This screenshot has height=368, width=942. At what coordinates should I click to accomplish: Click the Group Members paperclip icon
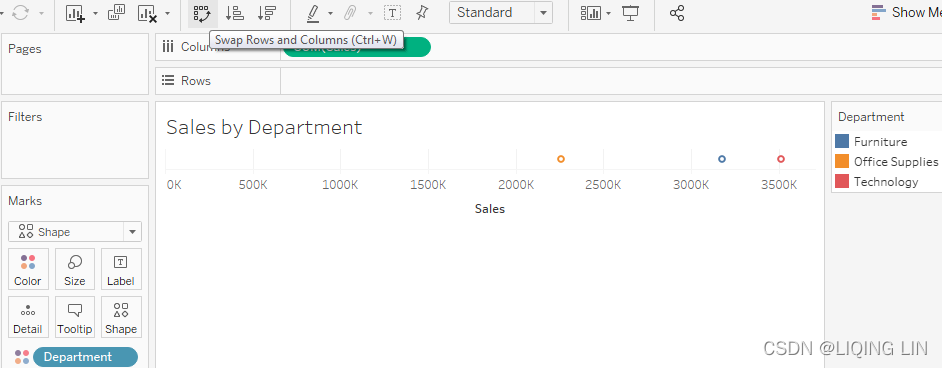click(351, 13)
